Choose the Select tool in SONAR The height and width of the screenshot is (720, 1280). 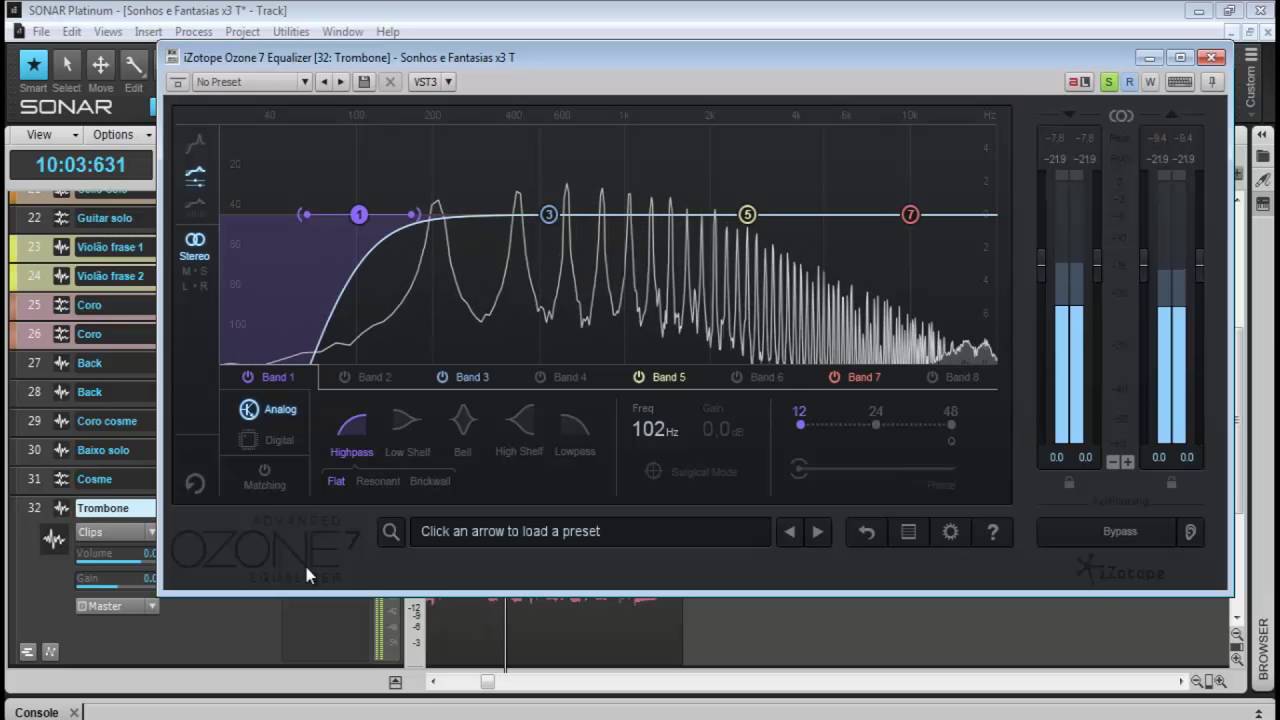coord(67,65)
